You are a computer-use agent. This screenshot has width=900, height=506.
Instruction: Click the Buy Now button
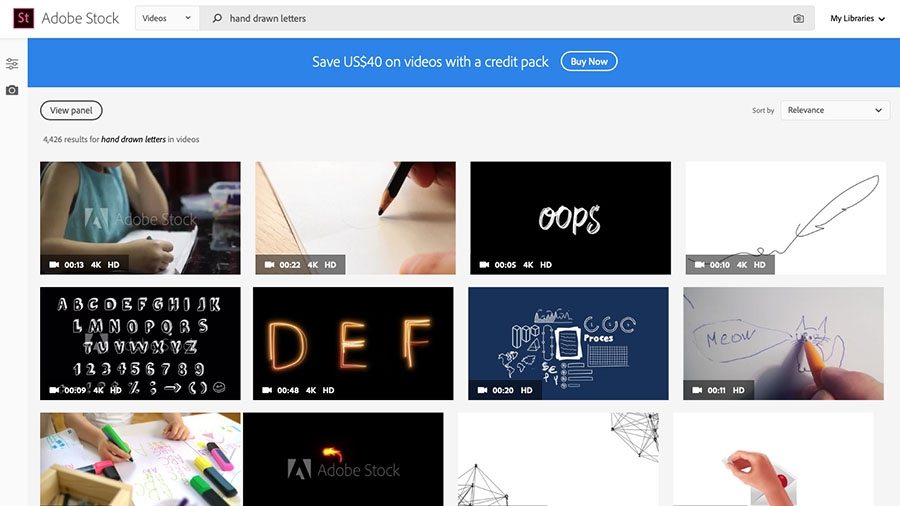(x=589, y=61)
